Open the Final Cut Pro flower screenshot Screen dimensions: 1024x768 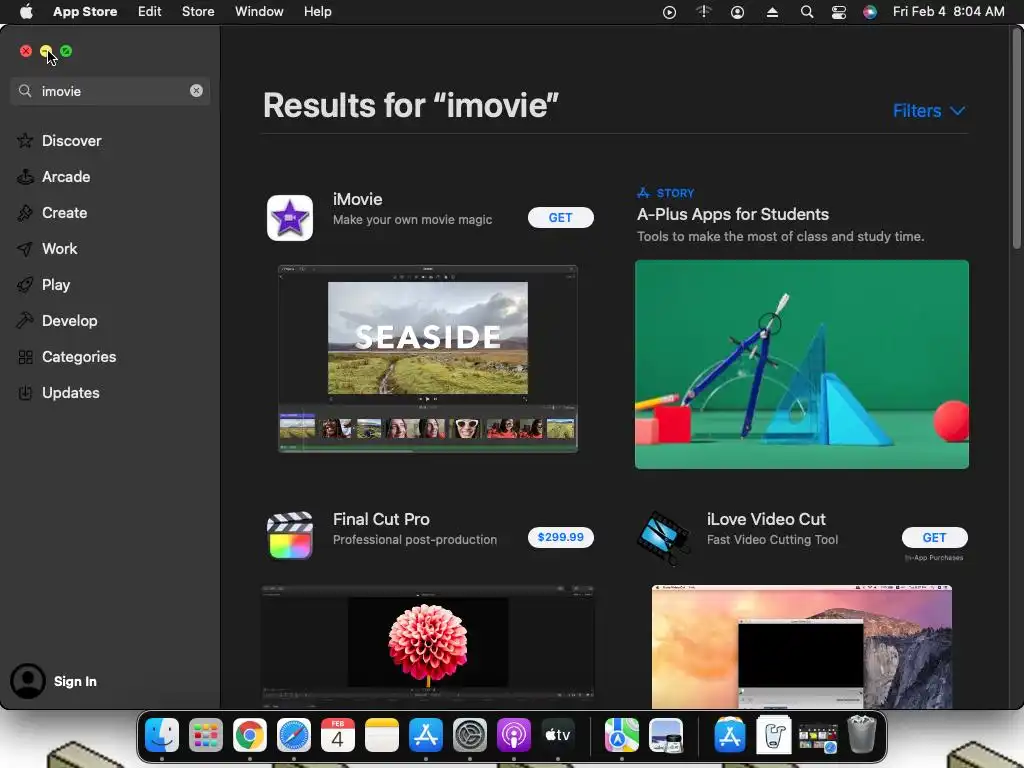click(x=428, y=647)
